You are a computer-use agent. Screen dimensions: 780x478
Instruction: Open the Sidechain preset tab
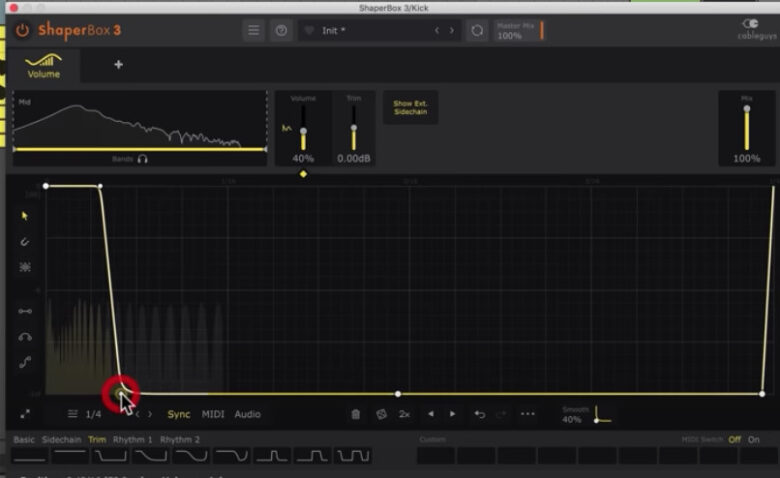(61, 440)
